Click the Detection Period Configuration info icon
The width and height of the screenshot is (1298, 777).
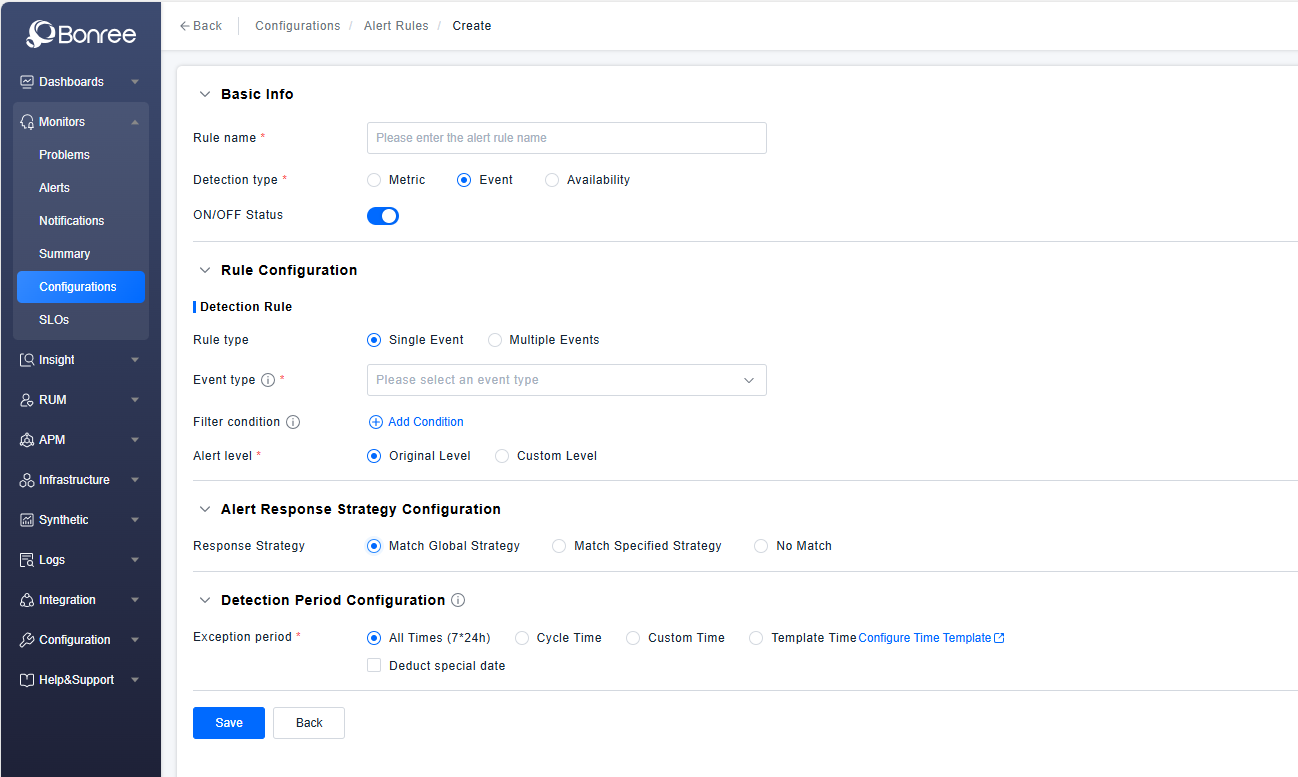tap(458, 600)
